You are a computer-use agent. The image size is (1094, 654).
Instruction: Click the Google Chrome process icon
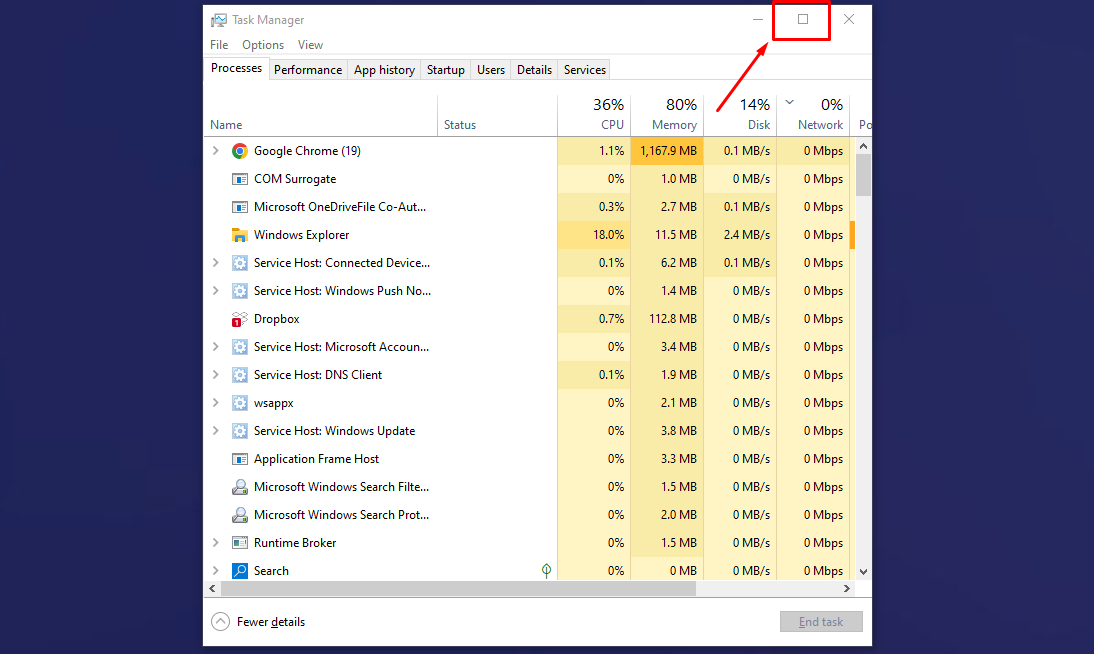239,151
